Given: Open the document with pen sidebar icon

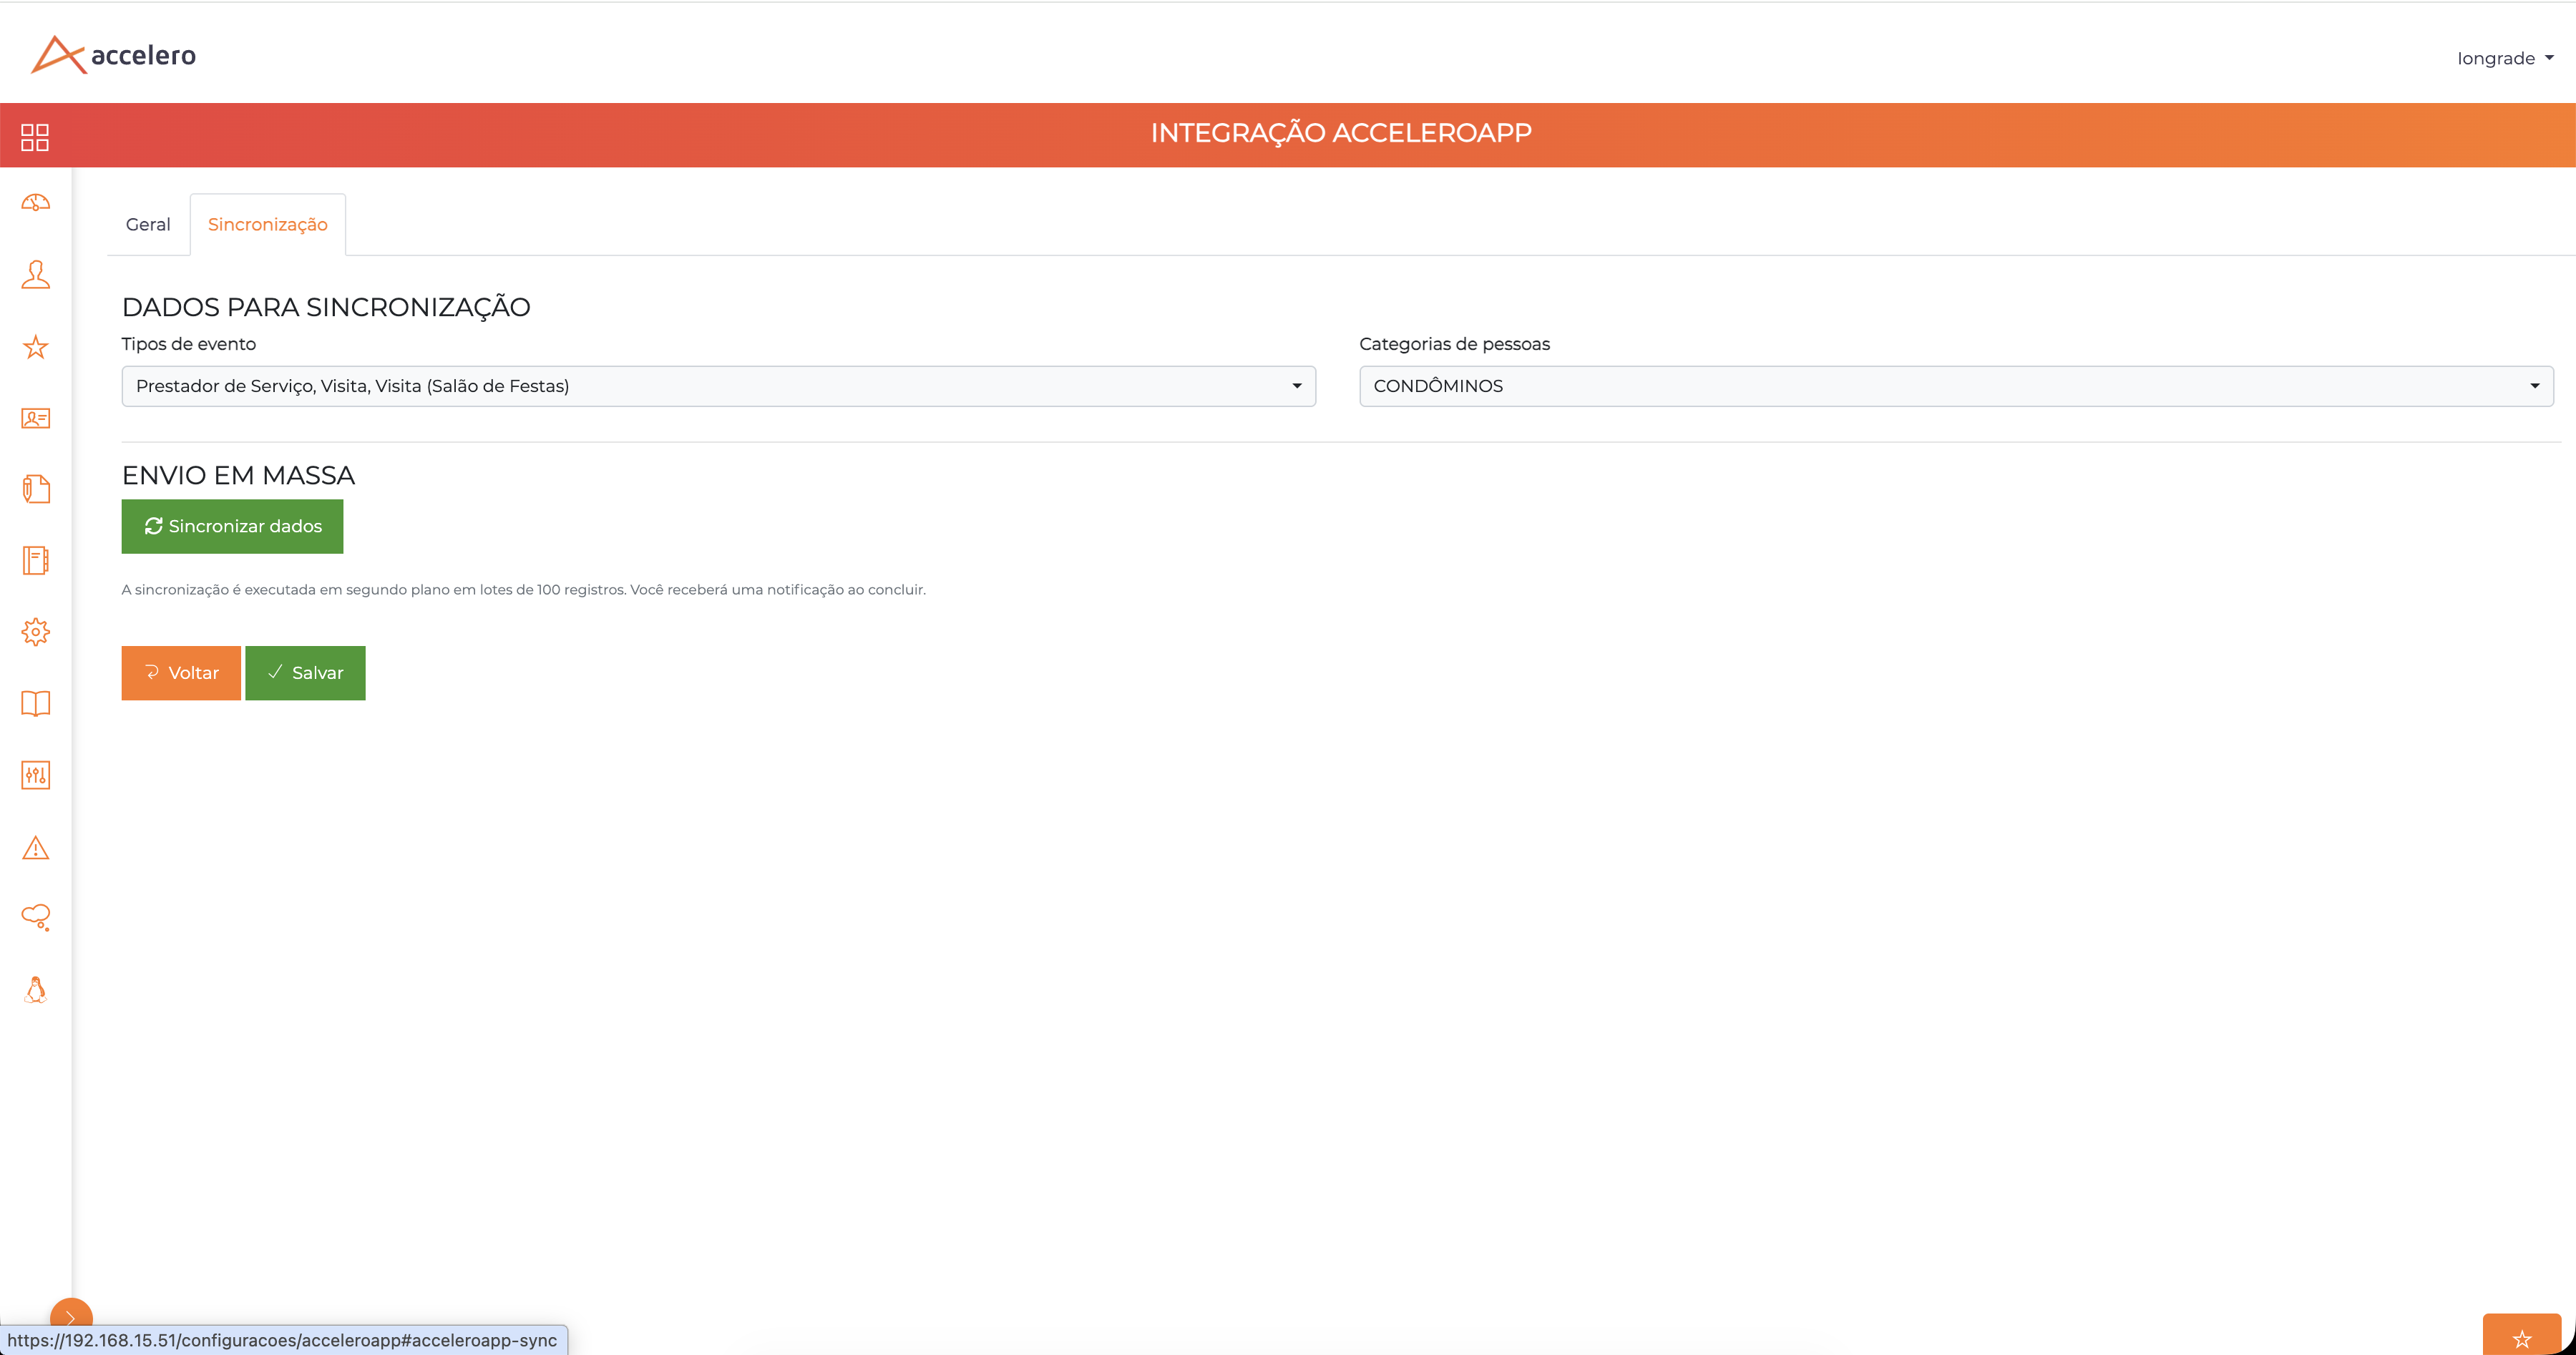Looking at the screenshot, I should click(x=35, y=489).
